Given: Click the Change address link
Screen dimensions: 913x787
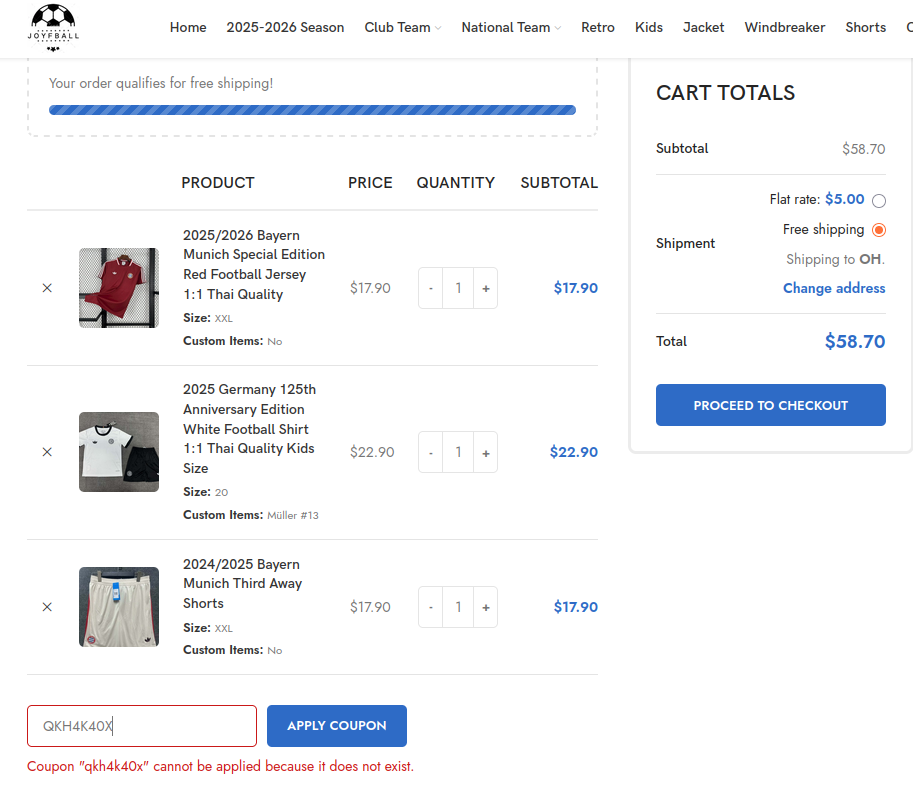Looking at the screenshot, I should point(834,288).
